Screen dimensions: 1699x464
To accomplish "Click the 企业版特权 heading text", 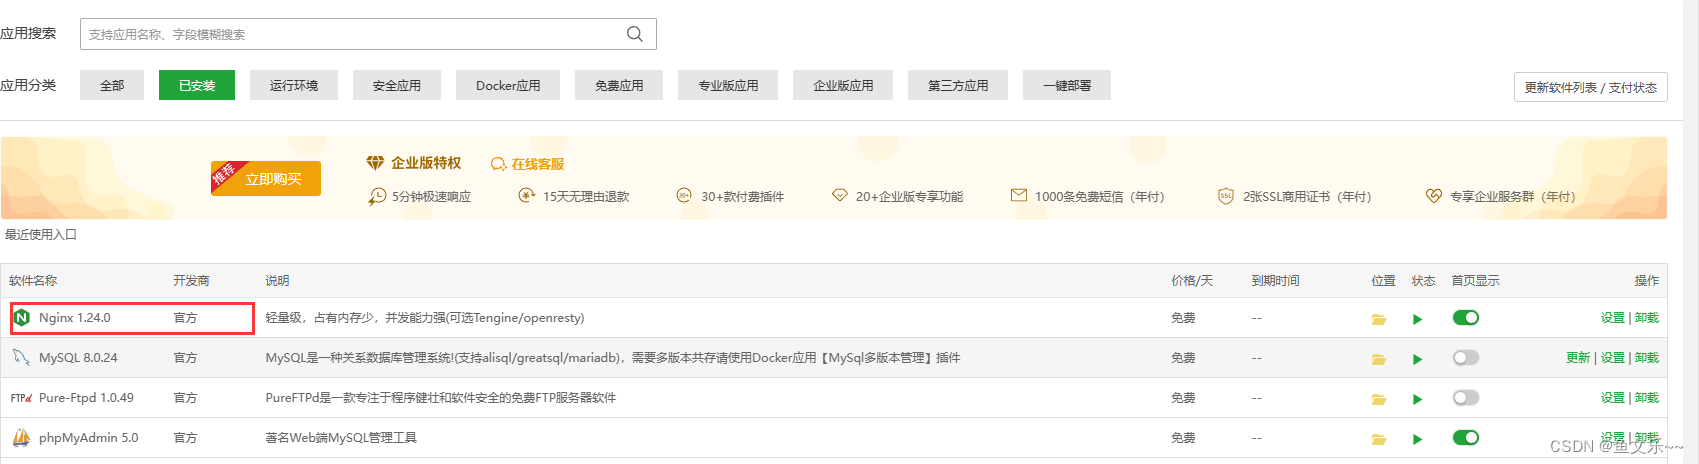I will tap(426, 163).
